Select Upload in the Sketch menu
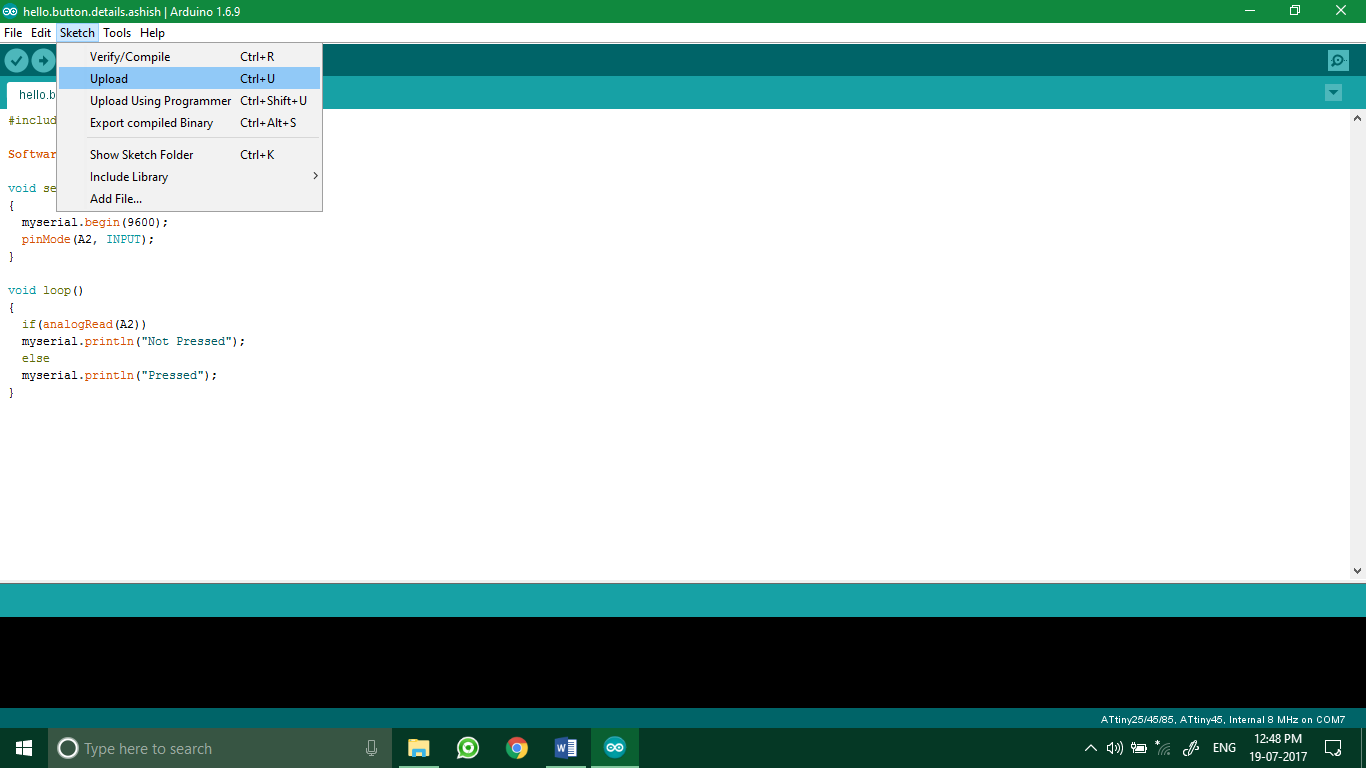The height and width of the screenshot is (768, 1366). click(x=189, y=79)
